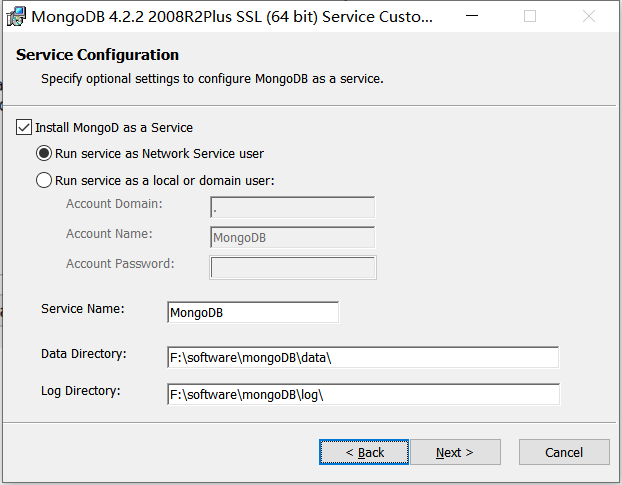Click the 'Specify optional settings' description text
622x485 pixels.
tap(212, 79)
